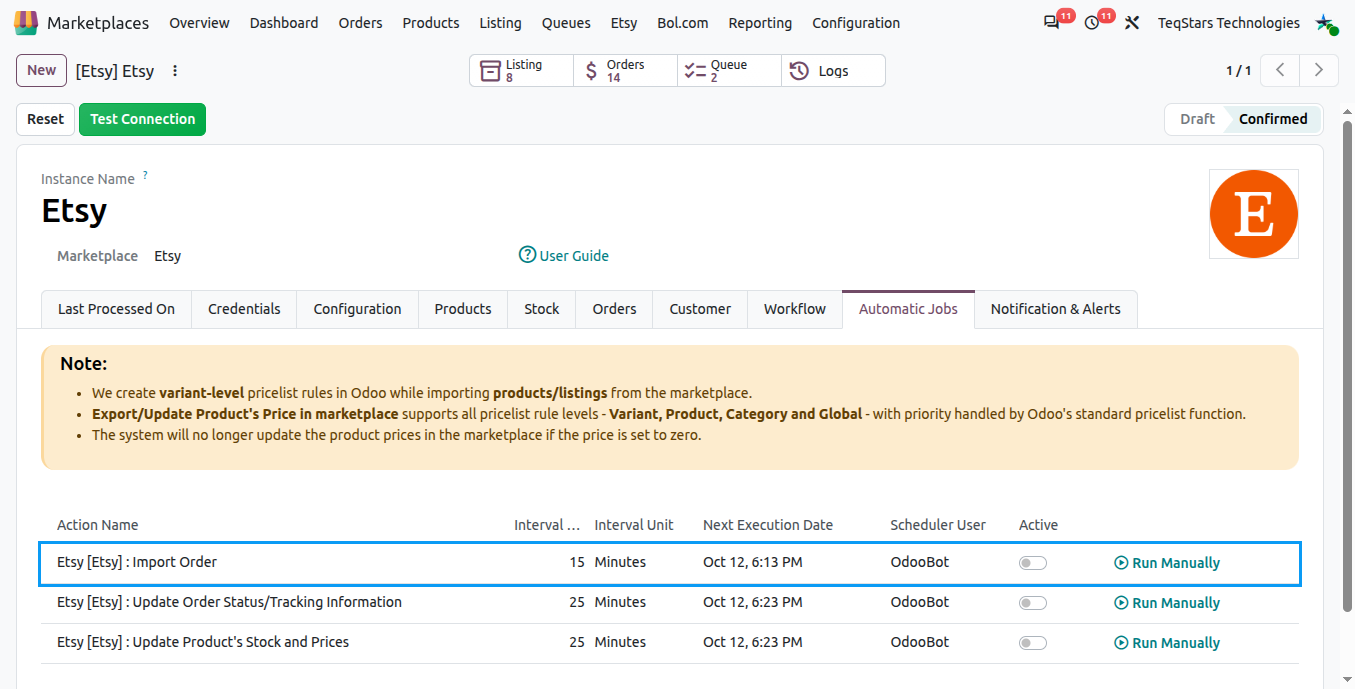The width and height of the screenshot is (1355, 689).
Task: Sort by Action Name column header
Action: point(98,525)
